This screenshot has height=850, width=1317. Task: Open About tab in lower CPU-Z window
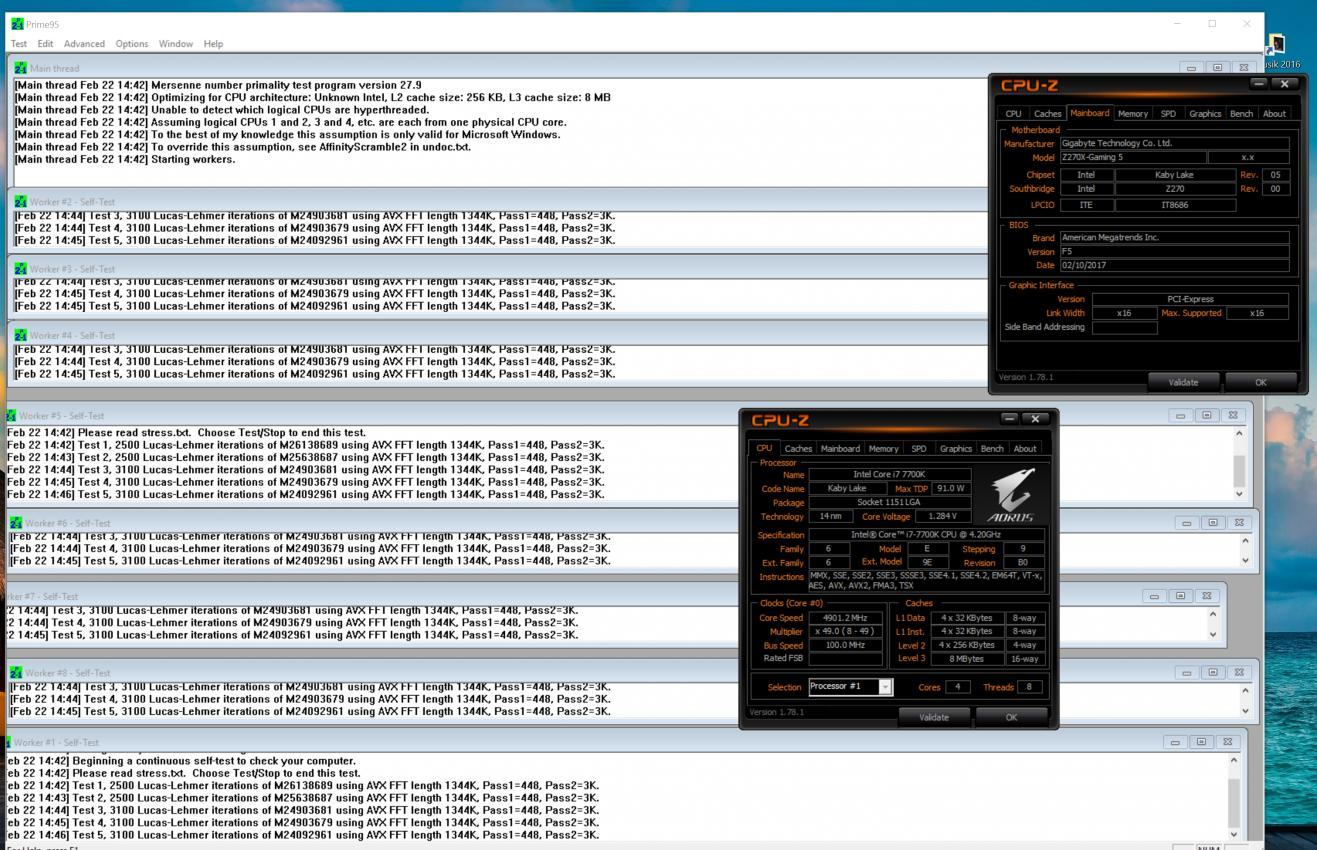click(x=1025, y=449)
